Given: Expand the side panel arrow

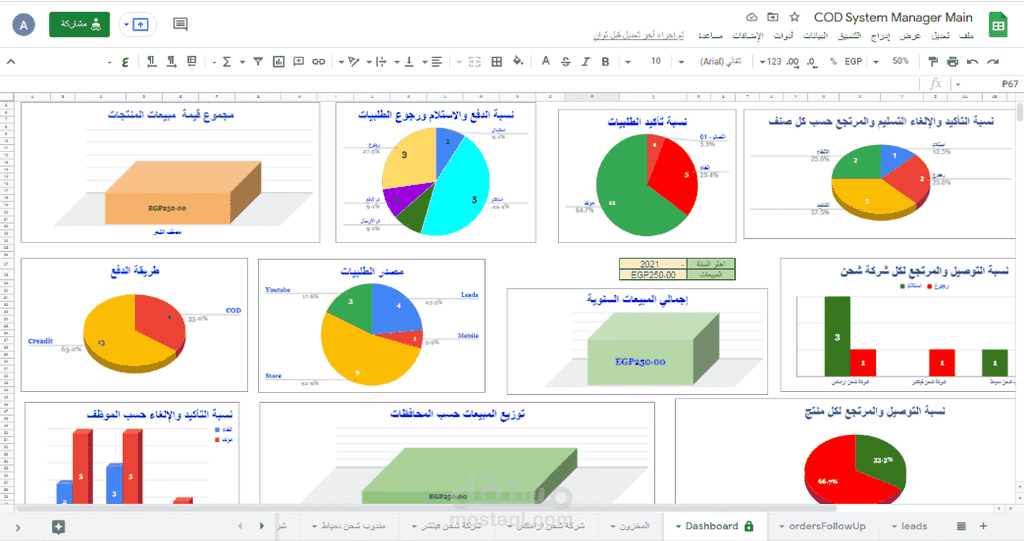Looking at the screenshot, I should pos(17,527).
